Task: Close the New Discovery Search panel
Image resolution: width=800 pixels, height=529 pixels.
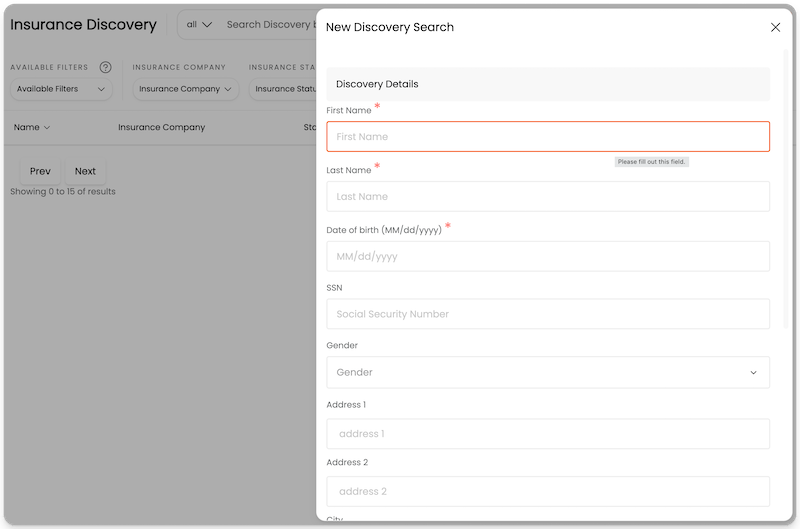Action: pyautogui.click(x=775, y=27)
